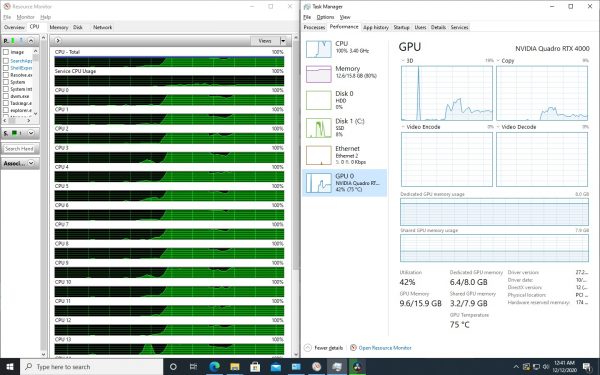This screenshot has width=600, height=375.
Task: Tick the Image select-all checkbox
Action: point(6,52)
